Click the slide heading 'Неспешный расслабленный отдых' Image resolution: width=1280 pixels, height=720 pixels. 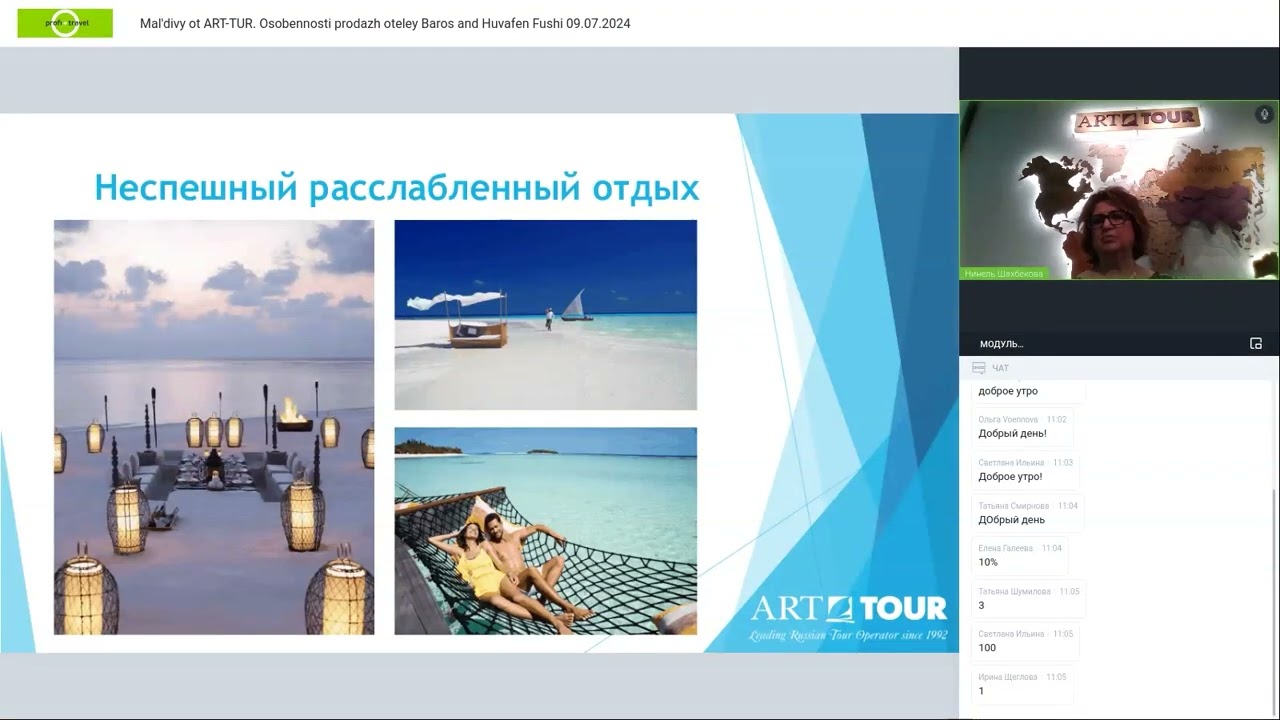tap(396, 187)
